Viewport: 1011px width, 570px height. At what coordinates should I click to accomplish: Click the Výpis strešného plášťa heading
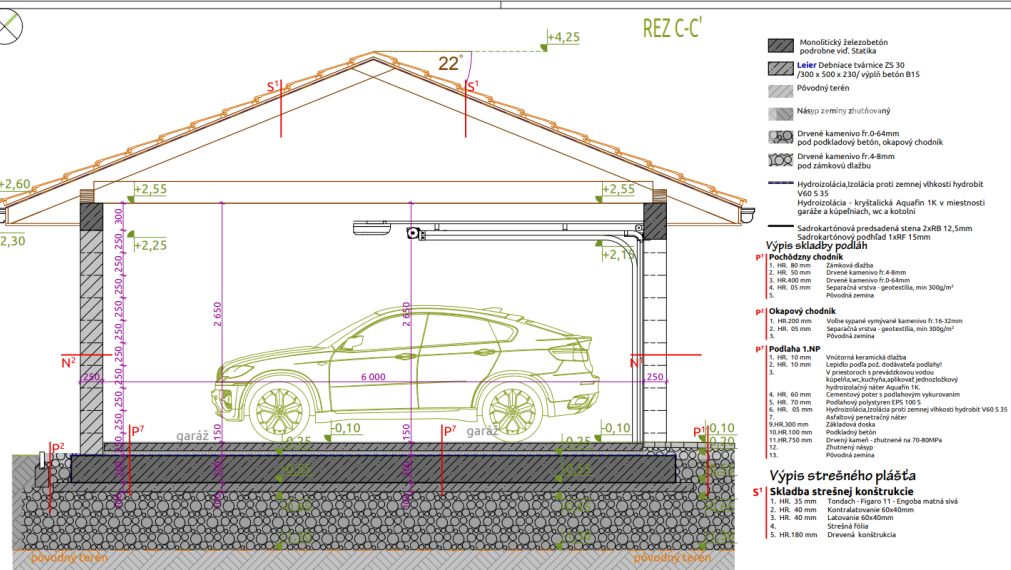[842, 476]
